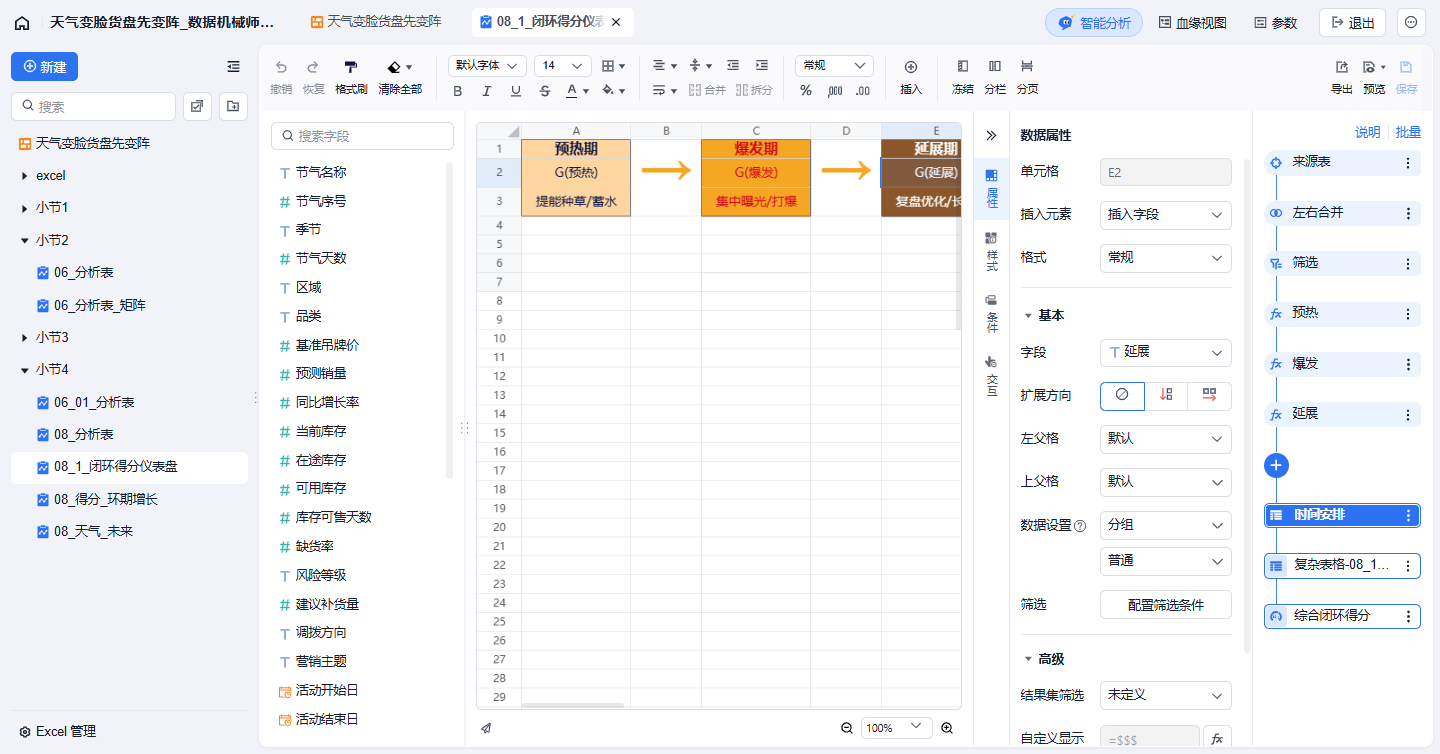Expand the excel tree node
1440x754 pixels.
pos(24,176)
